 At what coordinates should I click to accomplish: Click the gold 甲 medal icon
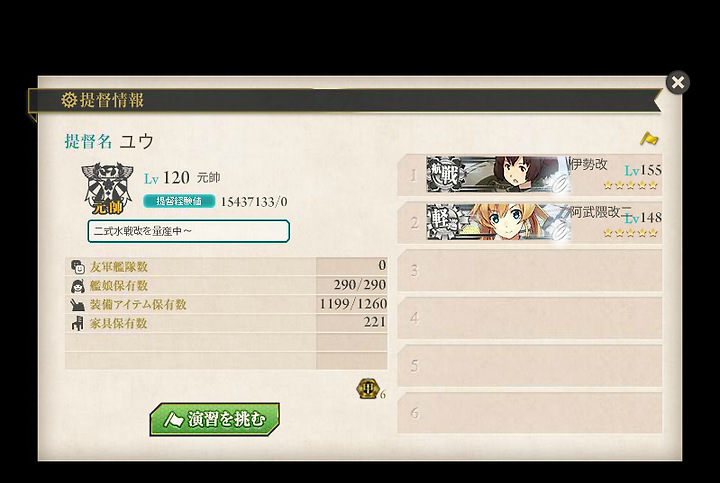tap(367, 388)
